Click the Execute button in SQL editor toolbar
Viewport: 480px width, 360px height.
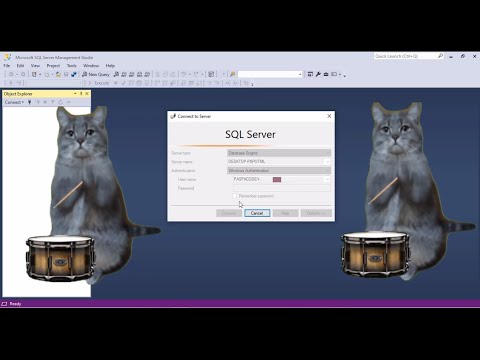(99, 83)
